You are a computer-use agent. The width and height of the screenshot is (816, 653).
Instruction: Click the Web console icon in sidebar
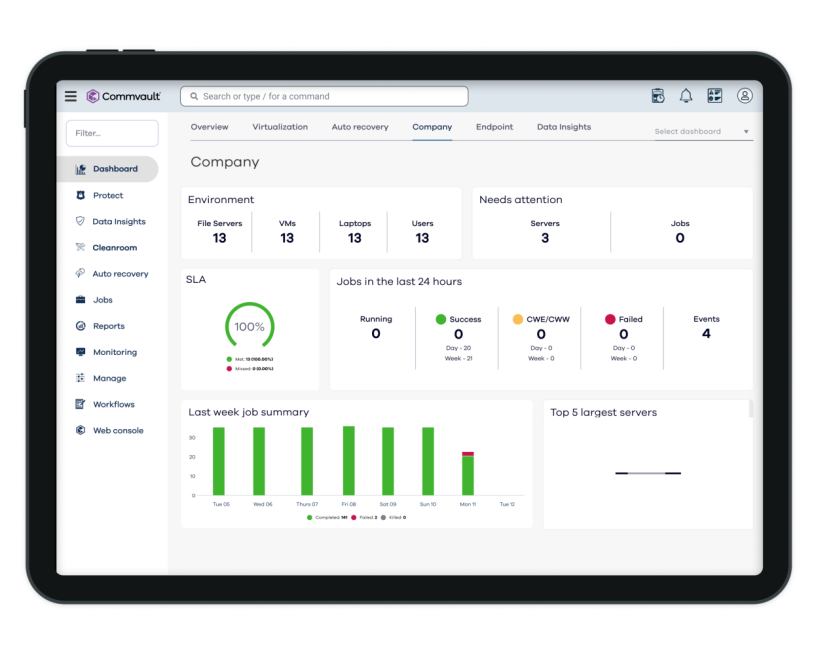[81, 431]
